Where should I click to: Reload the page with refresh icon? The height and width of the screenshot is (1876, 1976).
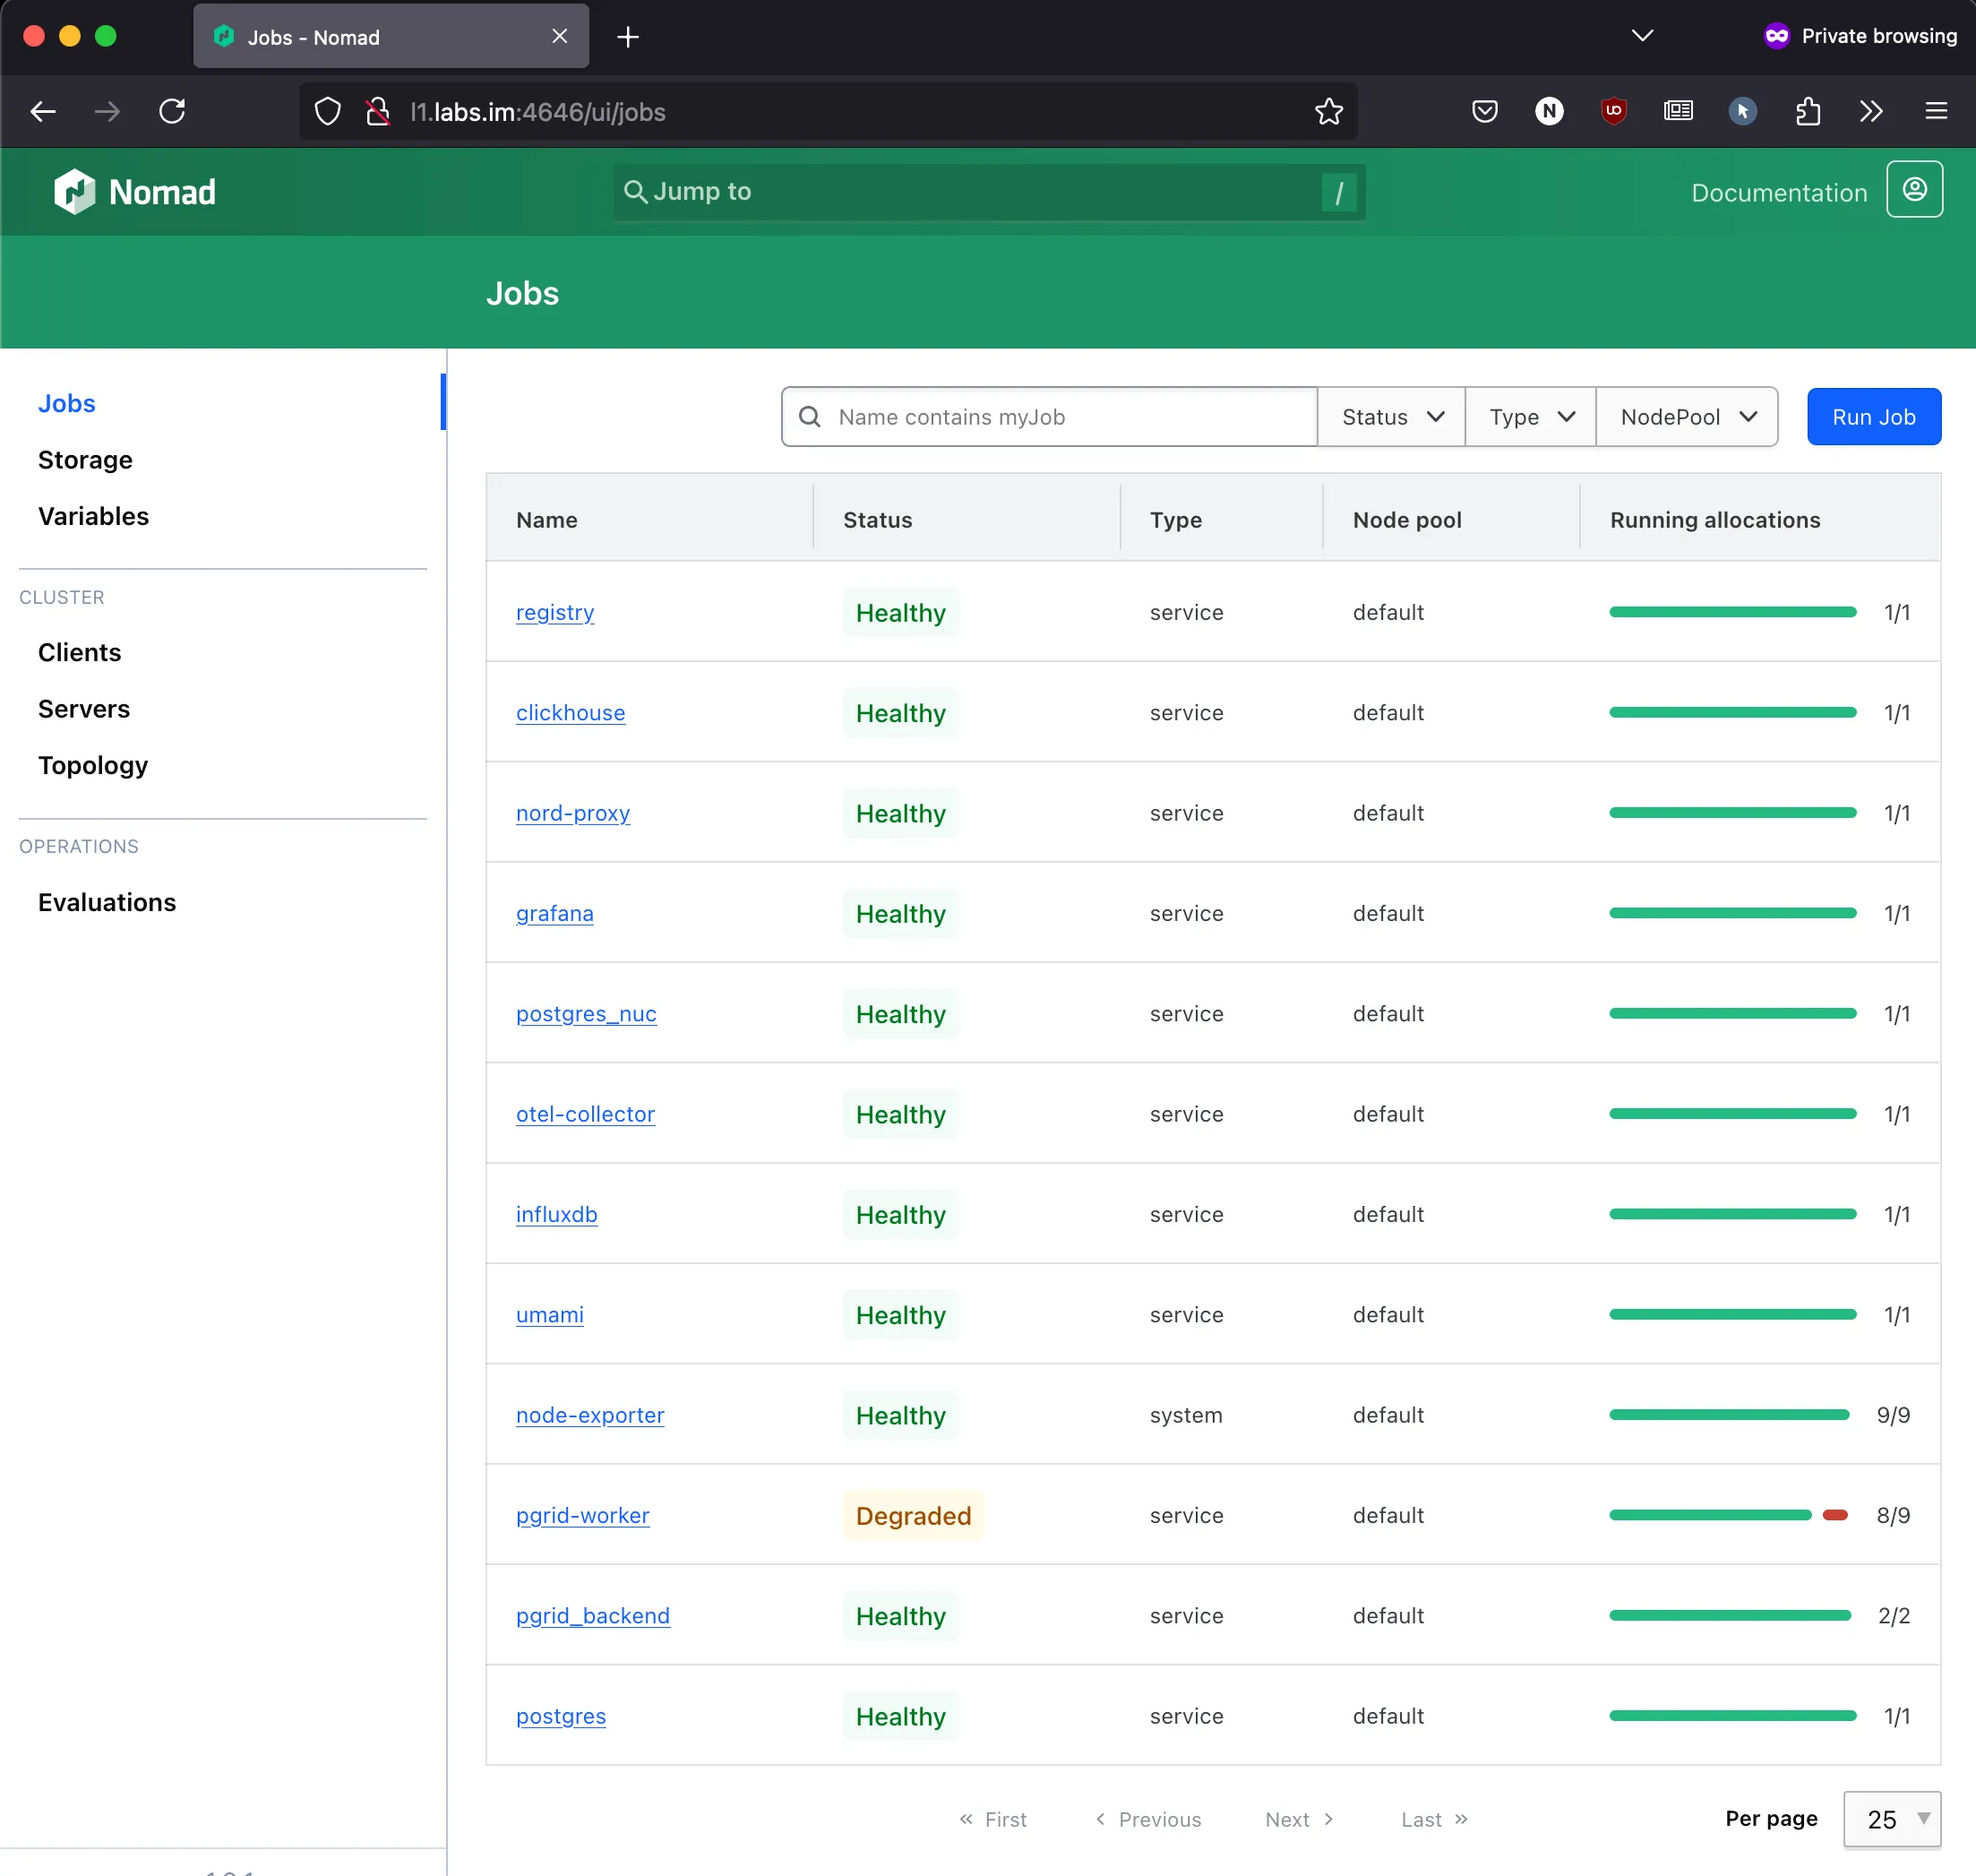[172, 111]
